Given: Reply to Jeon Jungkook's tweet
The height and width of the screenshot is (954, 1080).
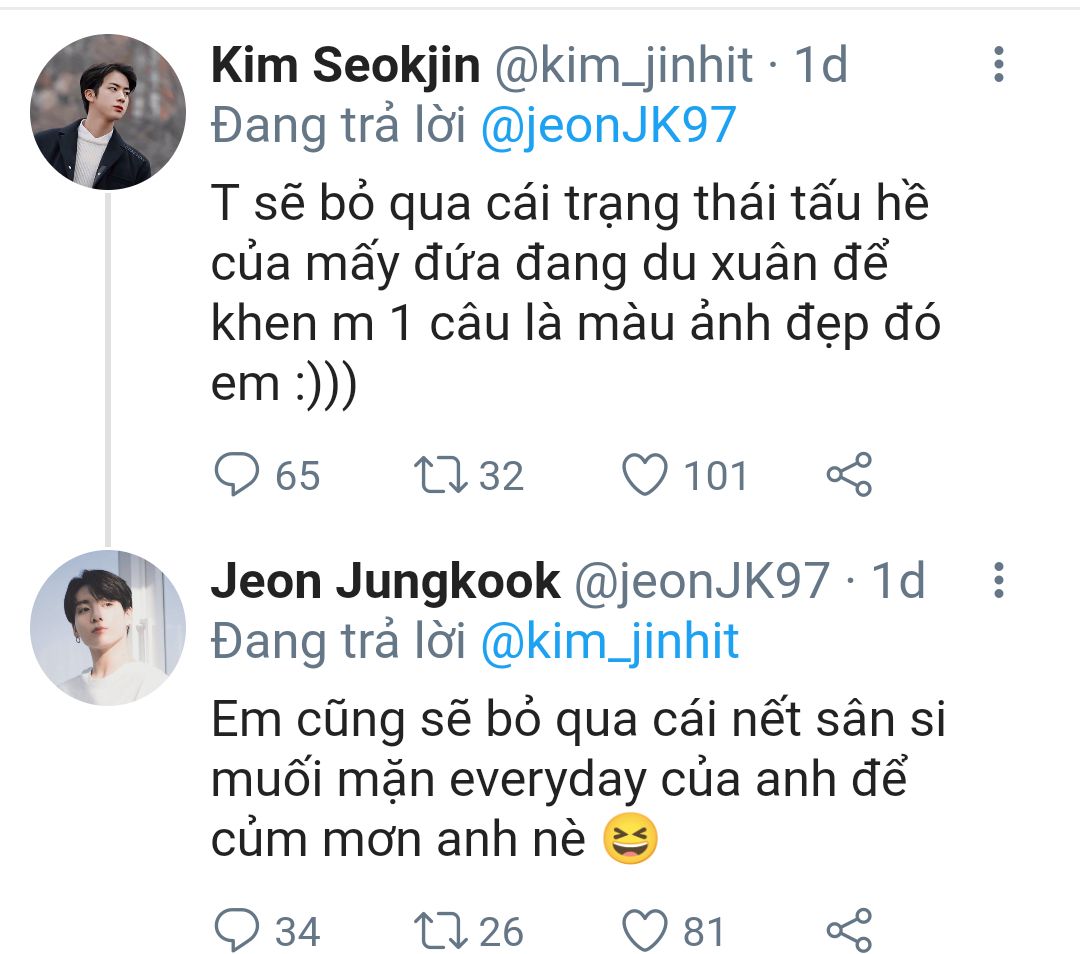Looking at the screenshot, I should coord(237,930).
